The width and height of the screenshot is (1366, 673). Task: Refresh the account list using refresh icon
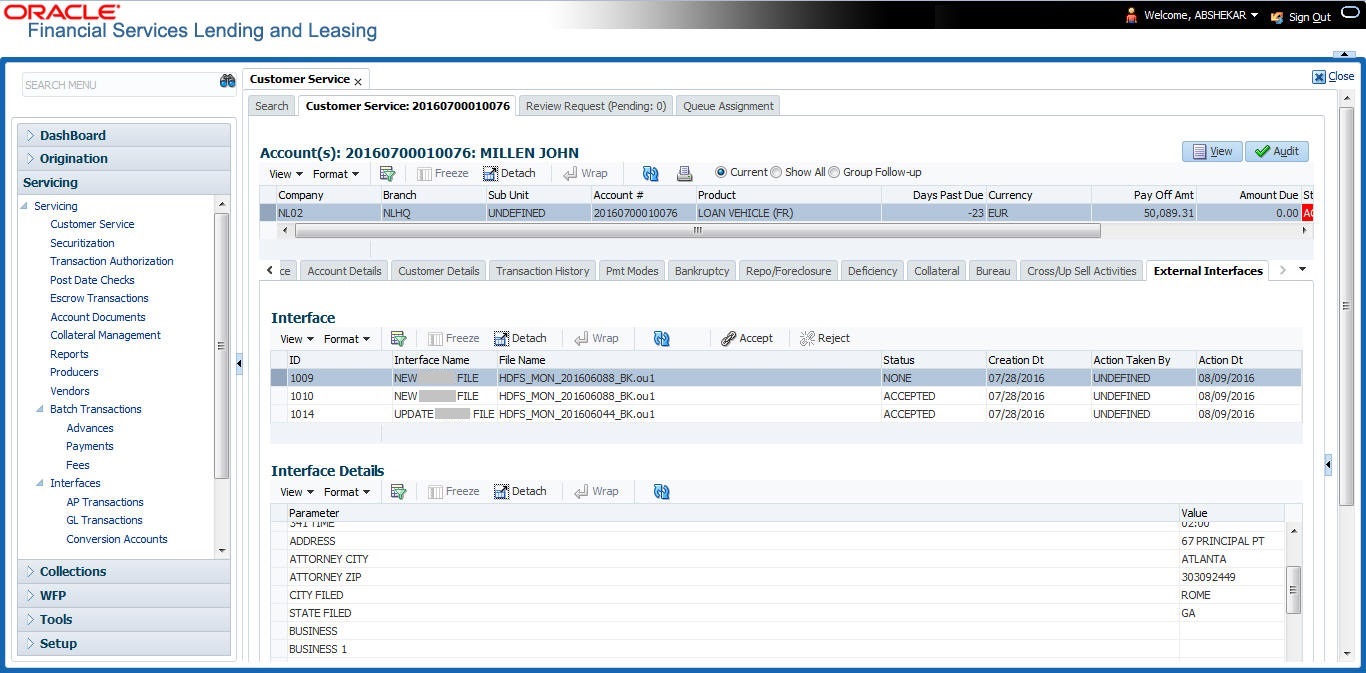[650, 173]
